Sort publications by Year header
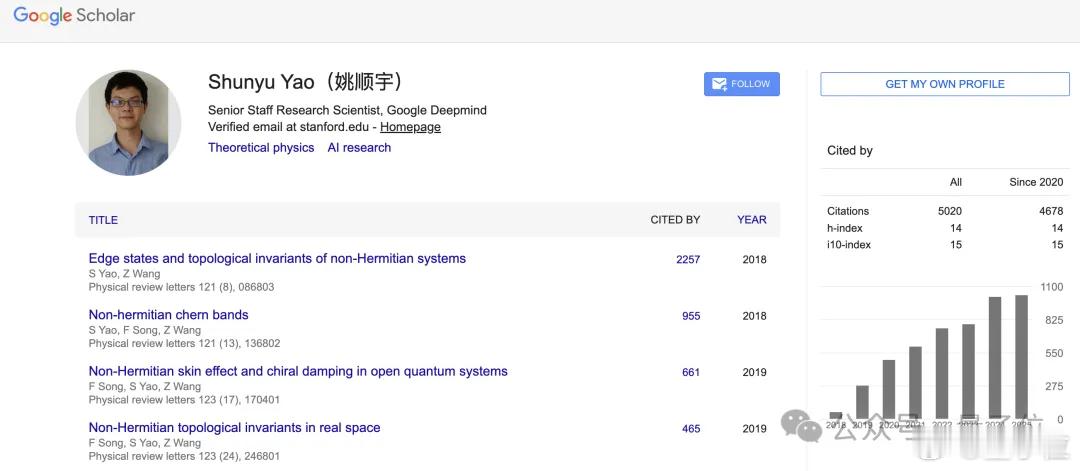Viewport: 1080px width, 471px height. (x=751, y=220)
